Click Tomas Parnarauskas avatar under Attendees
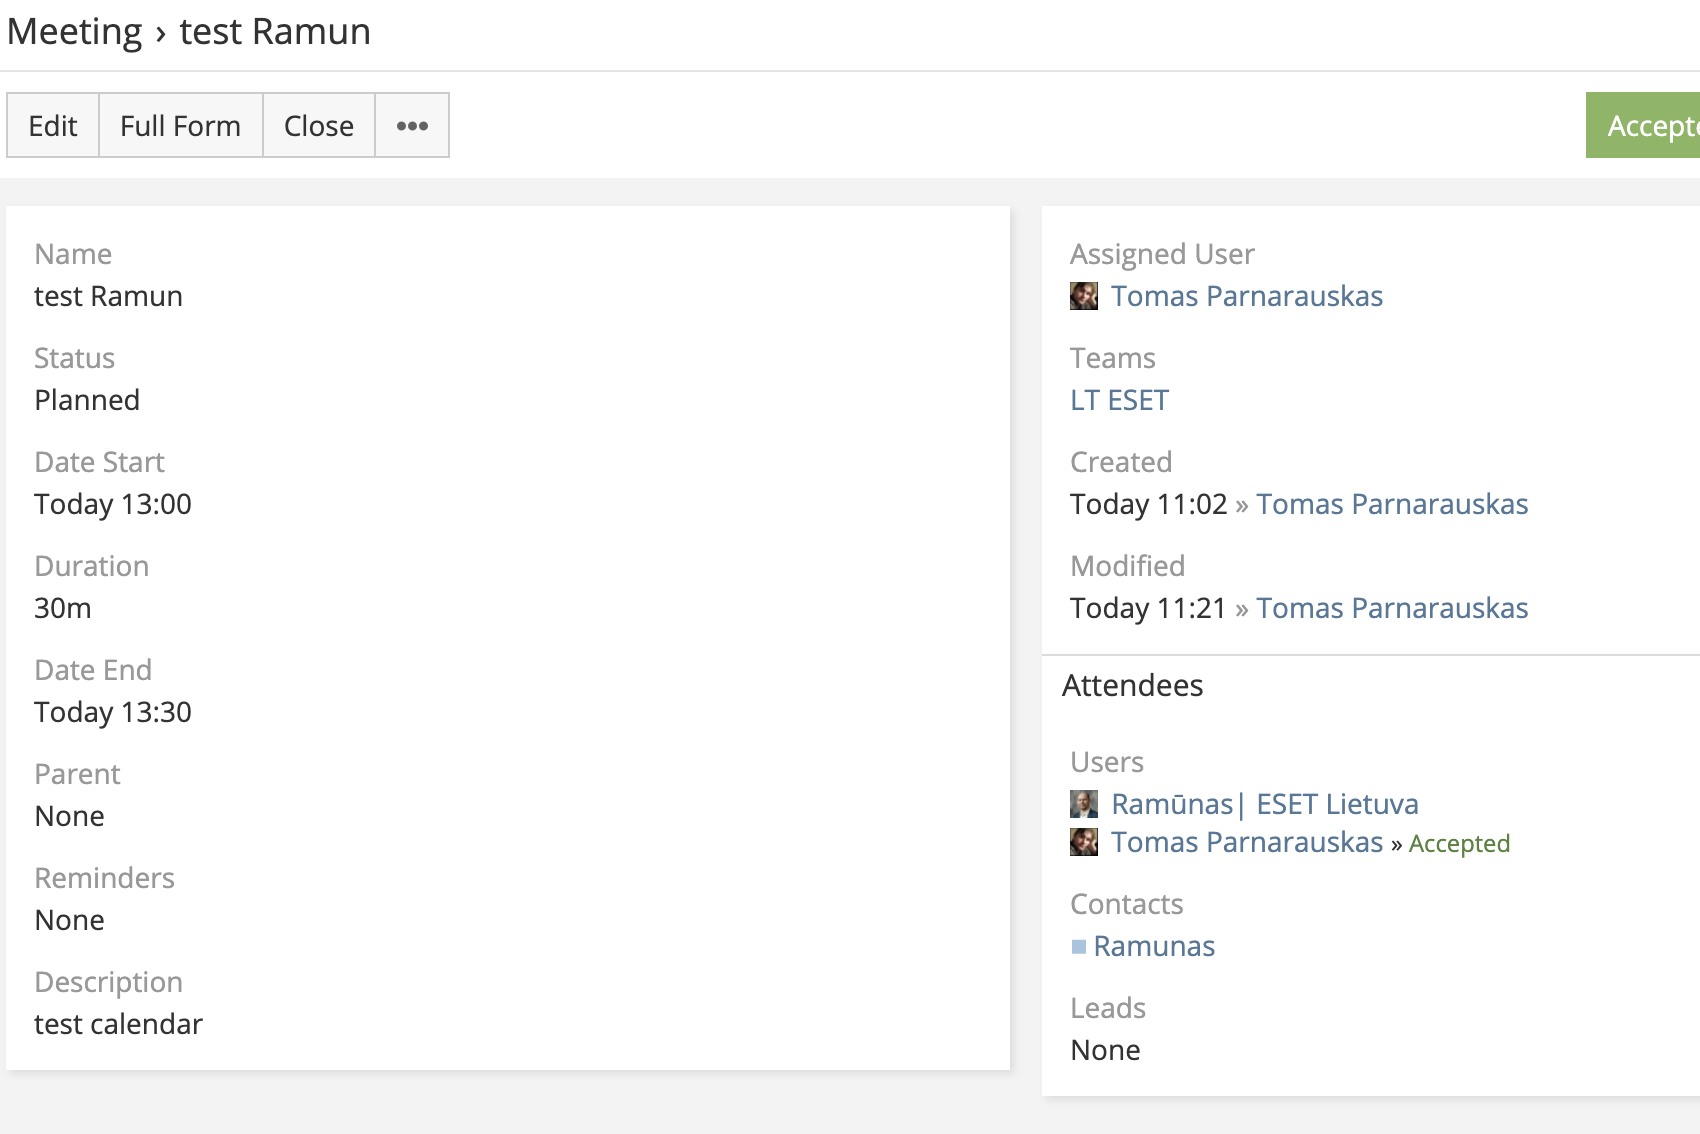1700x1134 pixels. click(x=1084, y=842)
